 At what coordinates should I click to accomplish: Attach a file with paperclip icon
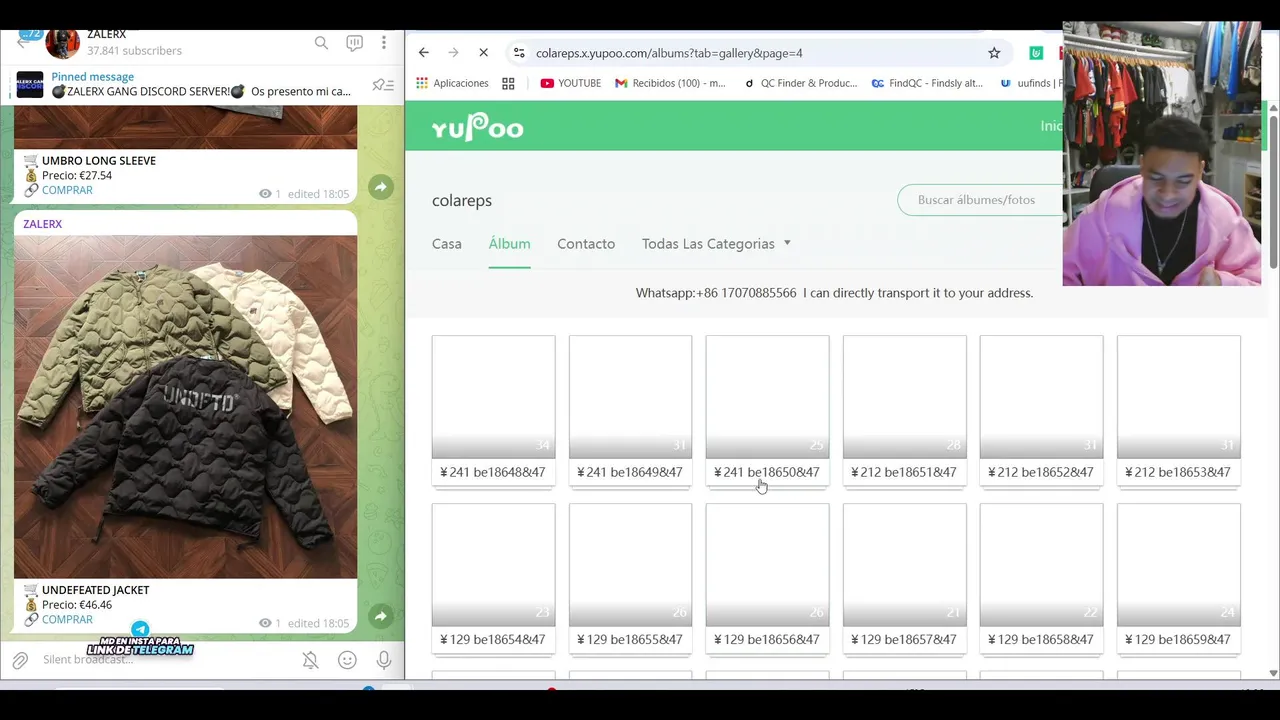coord(20,660)
